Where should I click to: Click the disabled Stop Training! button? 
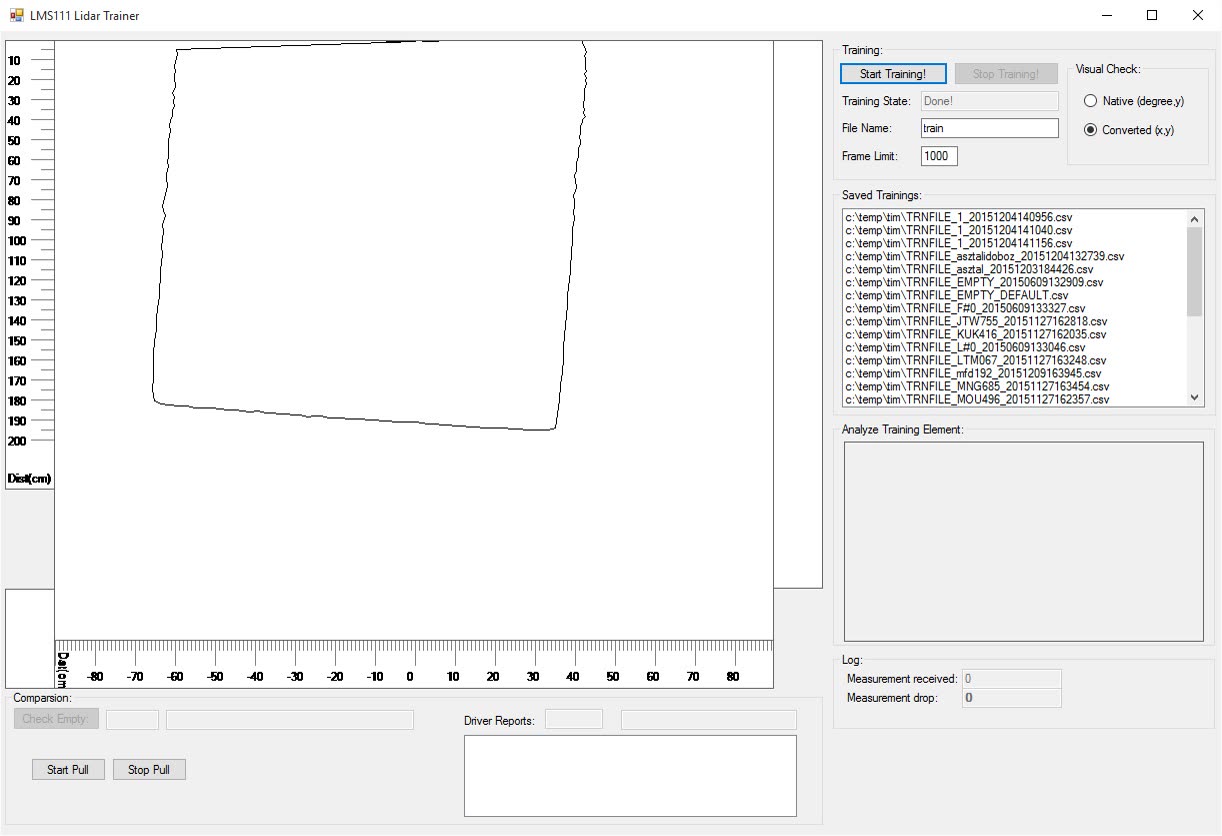1006,74
